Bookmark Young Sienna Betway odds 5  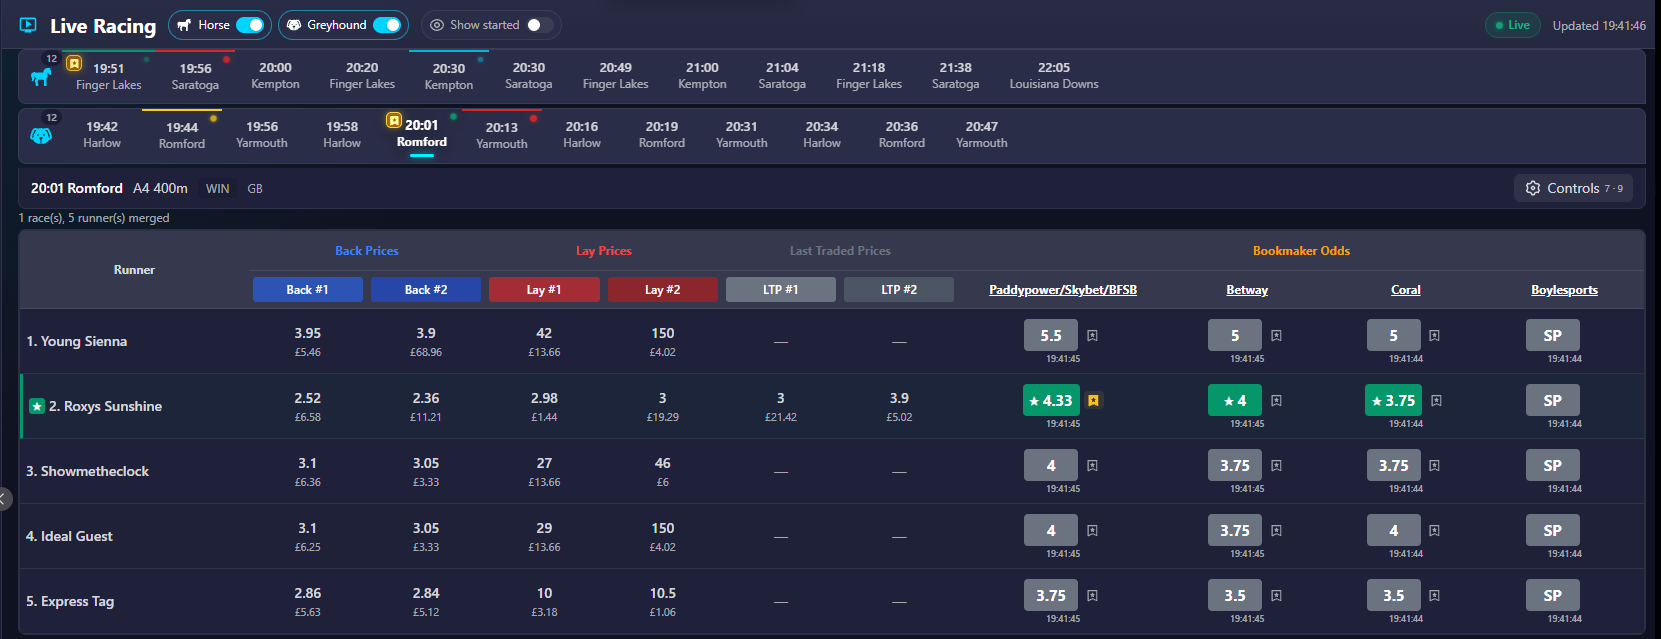coord(1276,336)
